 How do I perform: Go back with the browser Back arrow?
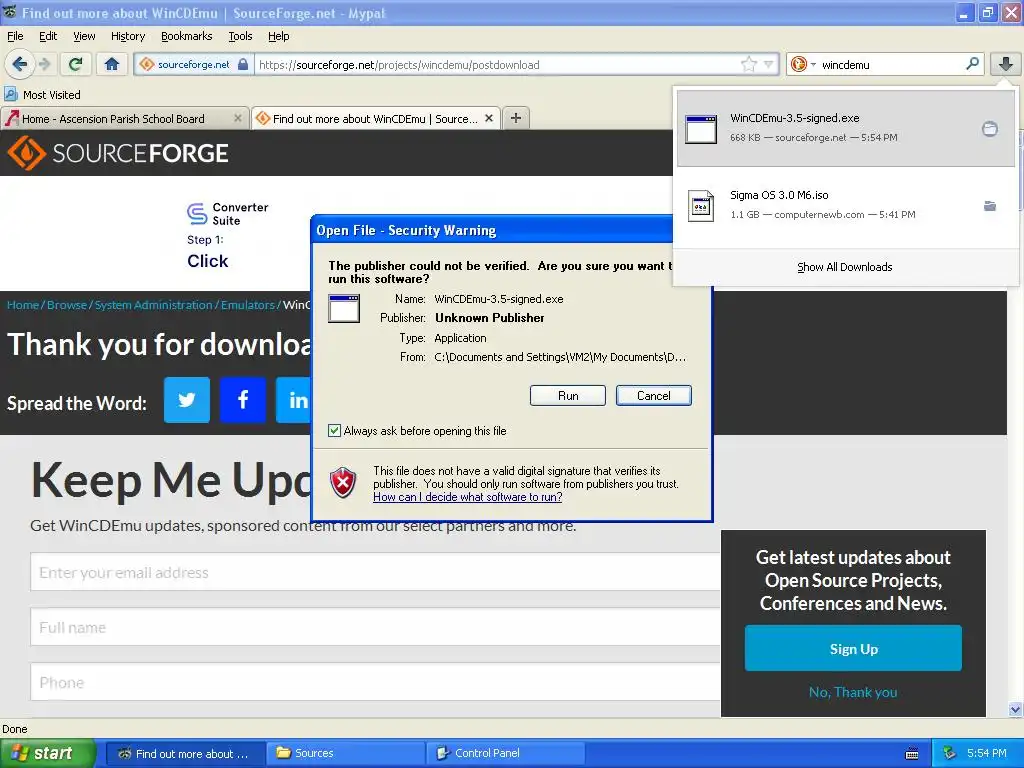[x=19, y=64]
